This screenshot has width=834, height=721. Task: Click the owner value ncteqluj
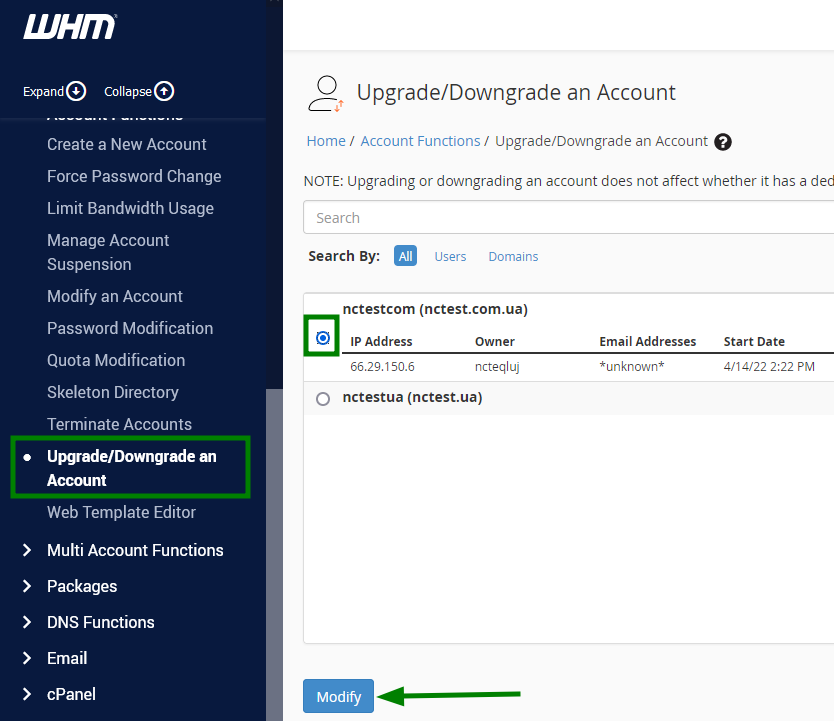(x=497, y=366)
